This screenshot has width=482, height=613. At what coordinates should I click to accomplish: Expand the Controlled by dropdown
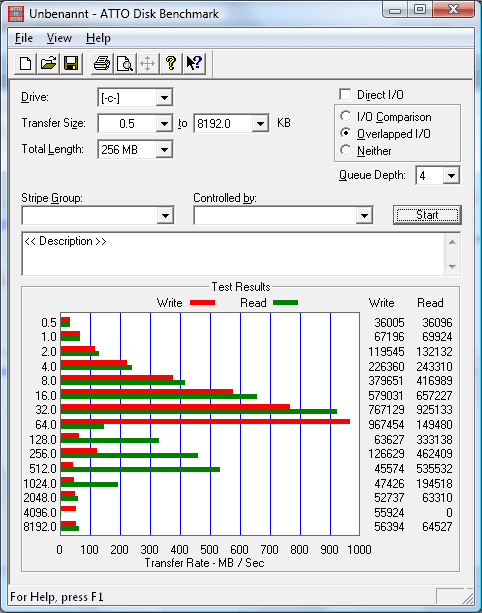[x=364, y=215]
